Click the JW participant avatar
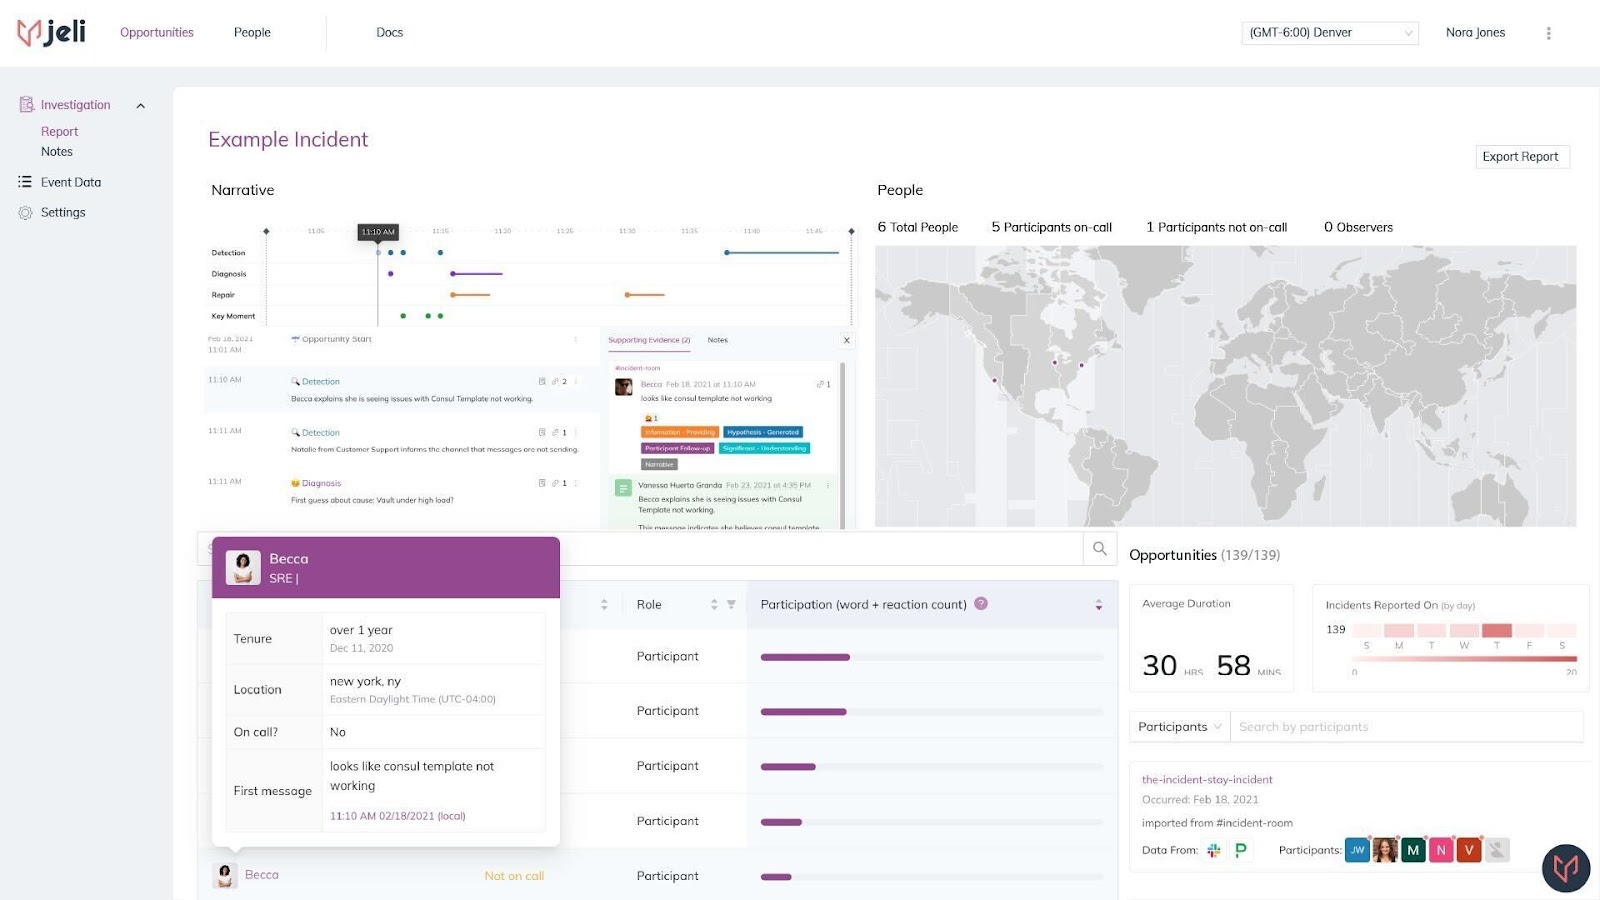The height and width of the screenshot is (900, 1600). pyautogui.click(x=1357, y=850)
